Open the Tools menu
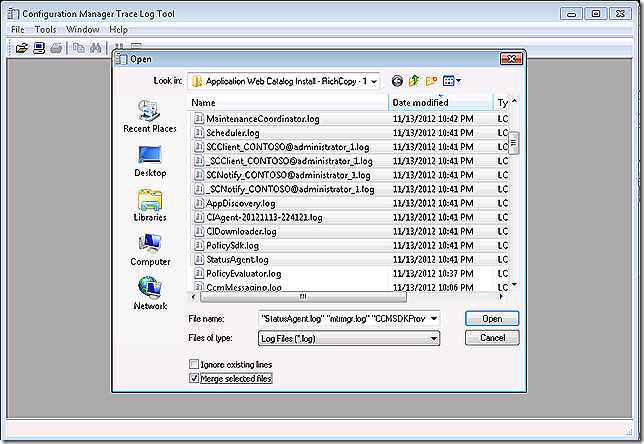The image size is (644, 444). pos(45,30)
